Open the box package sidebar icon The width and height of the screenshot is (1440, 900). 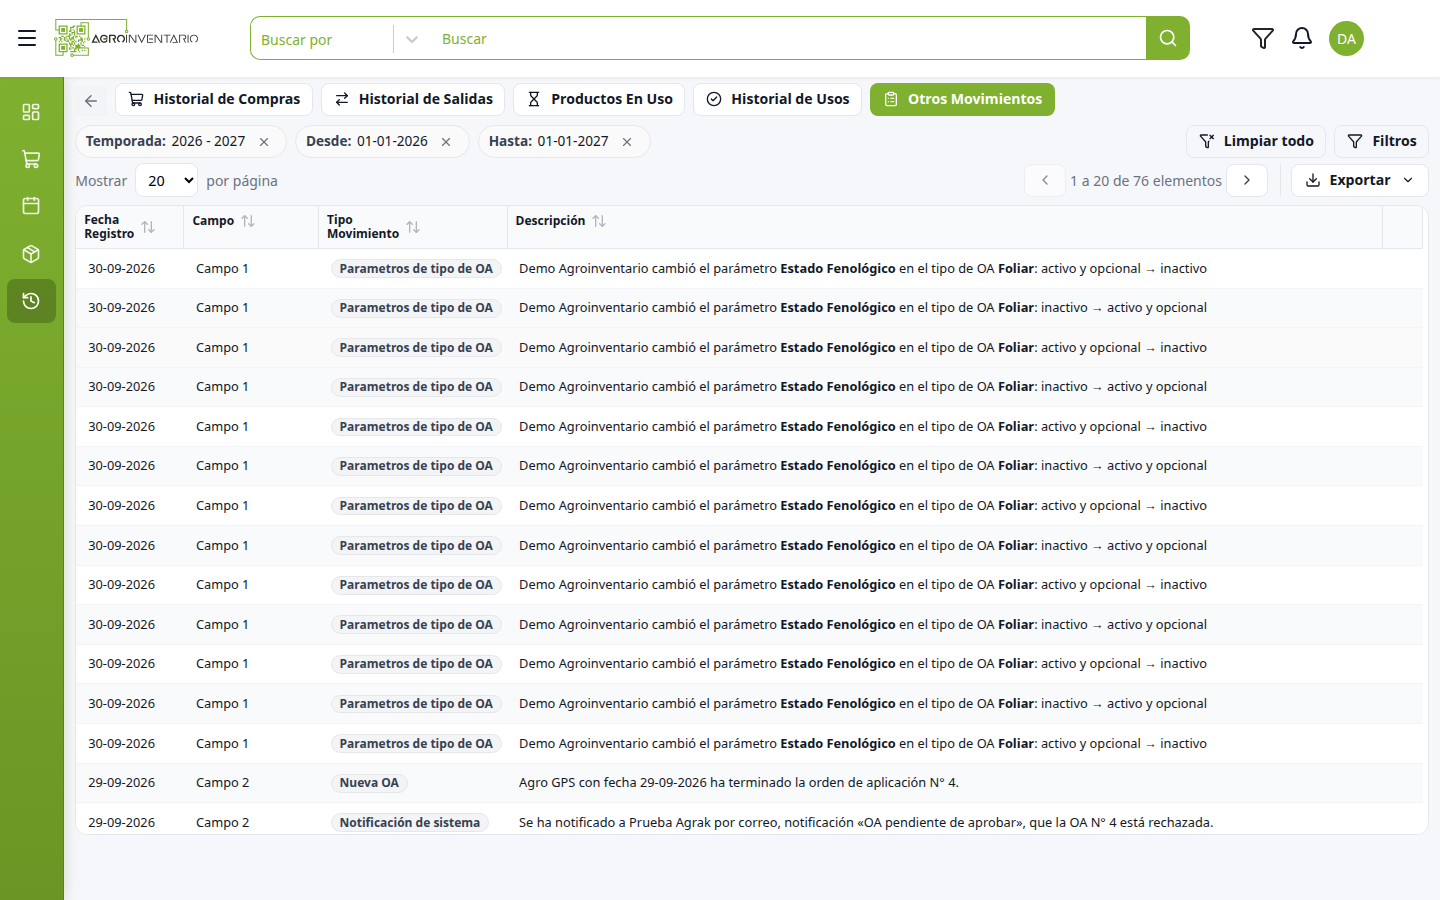[31, 254]
